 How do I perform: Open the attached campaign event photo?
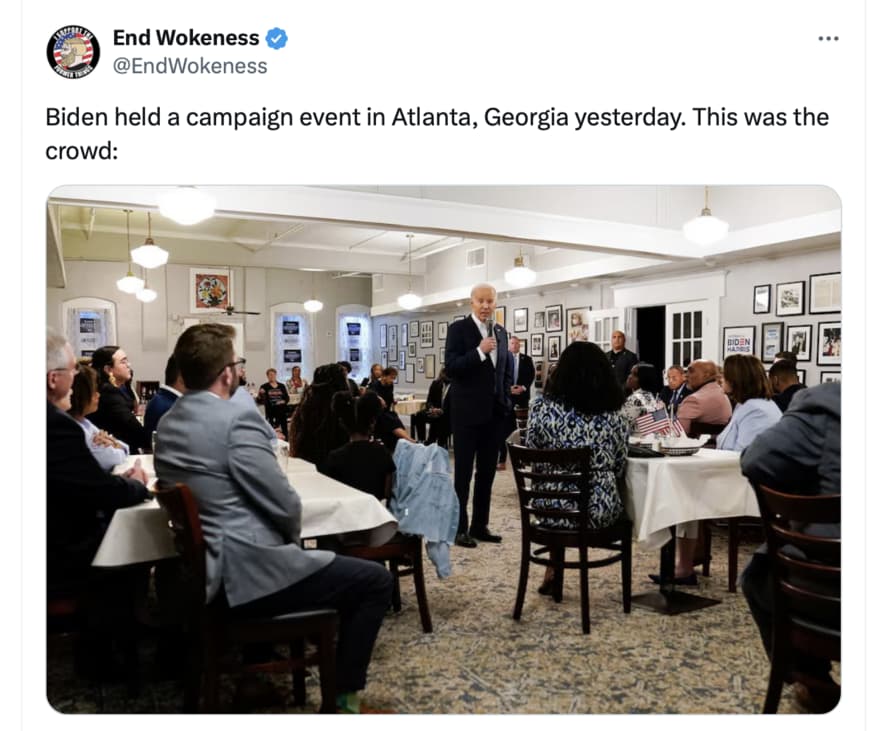coord(444,449)
